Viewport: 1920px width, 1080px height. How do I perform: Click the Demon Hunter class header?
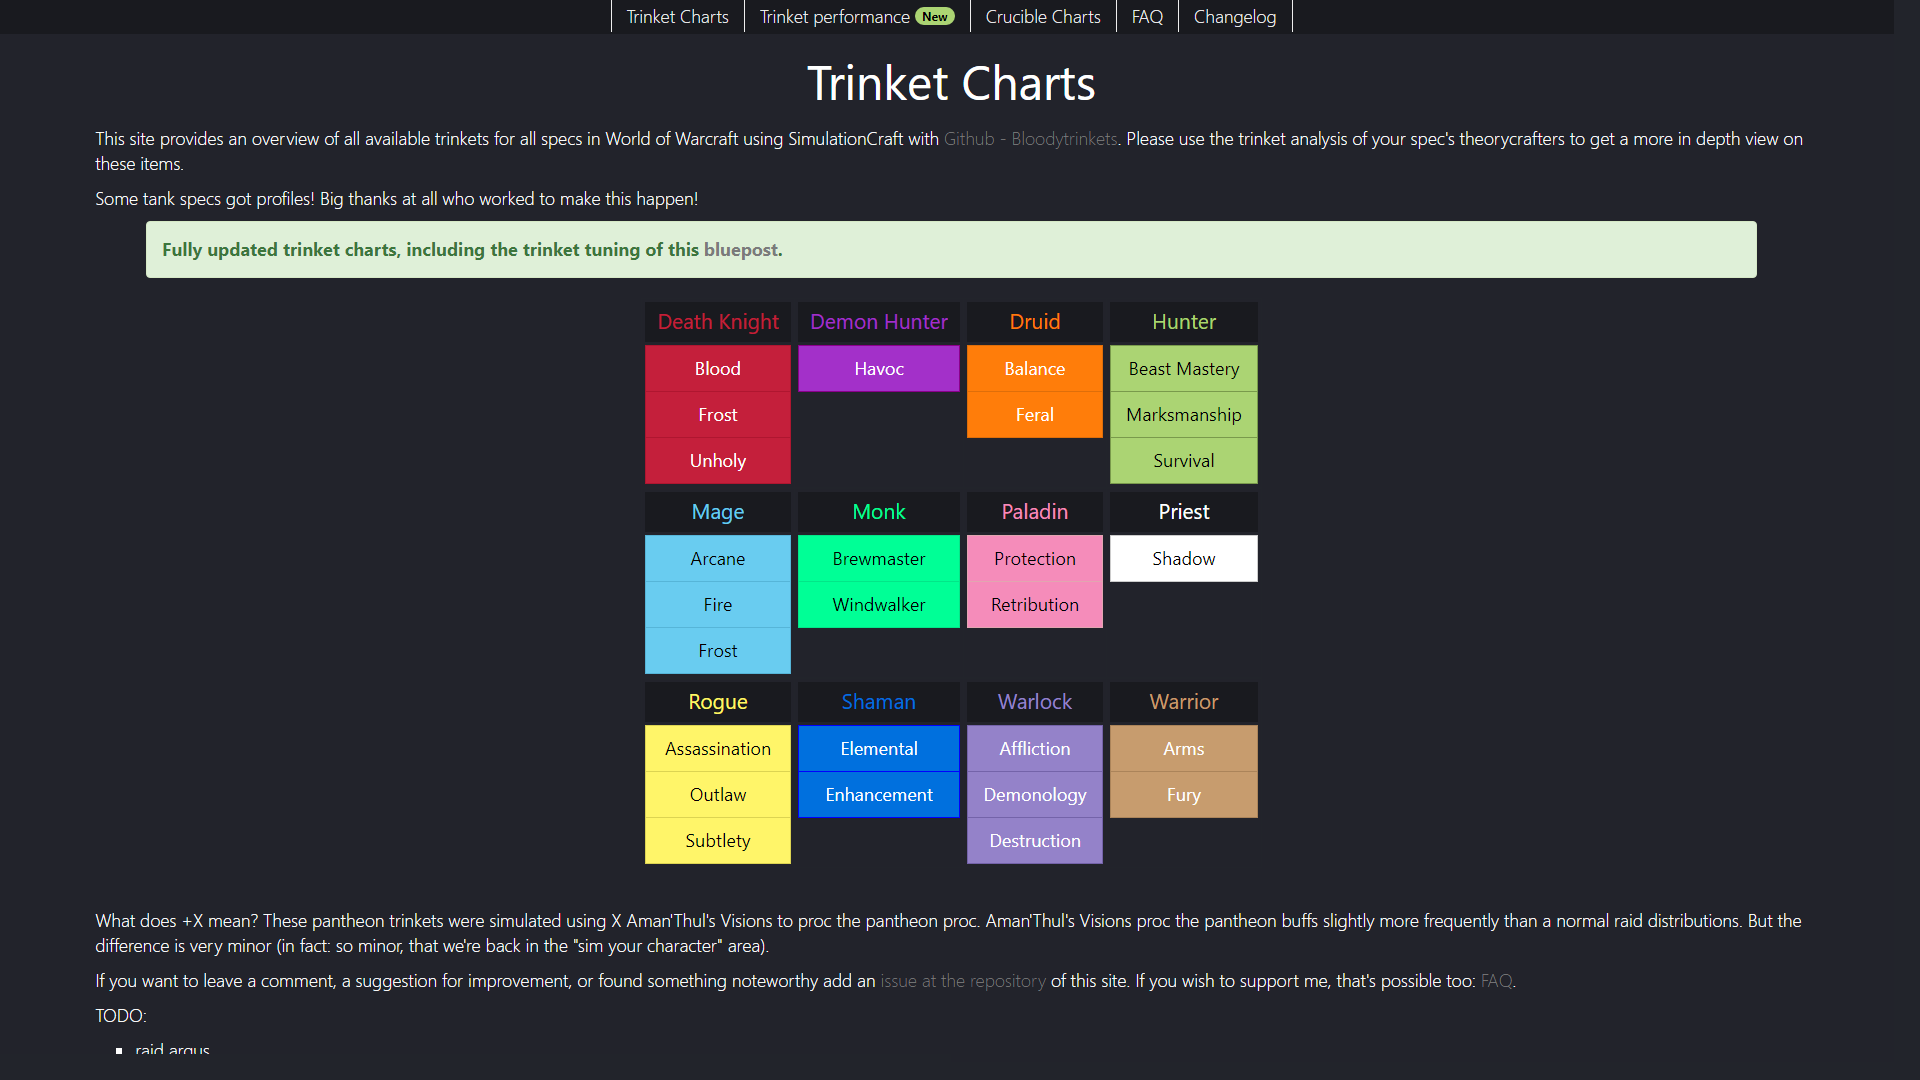[x=879, y=322]
